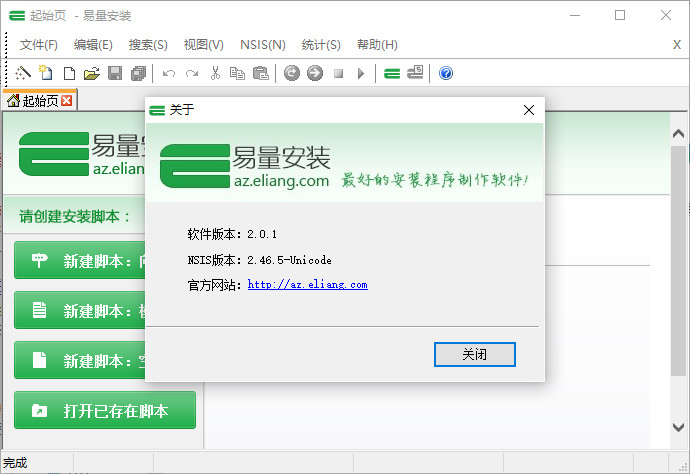Click the 关闭 button in About dialog
This screenshot has width=690, height=474.
(474, 354)
